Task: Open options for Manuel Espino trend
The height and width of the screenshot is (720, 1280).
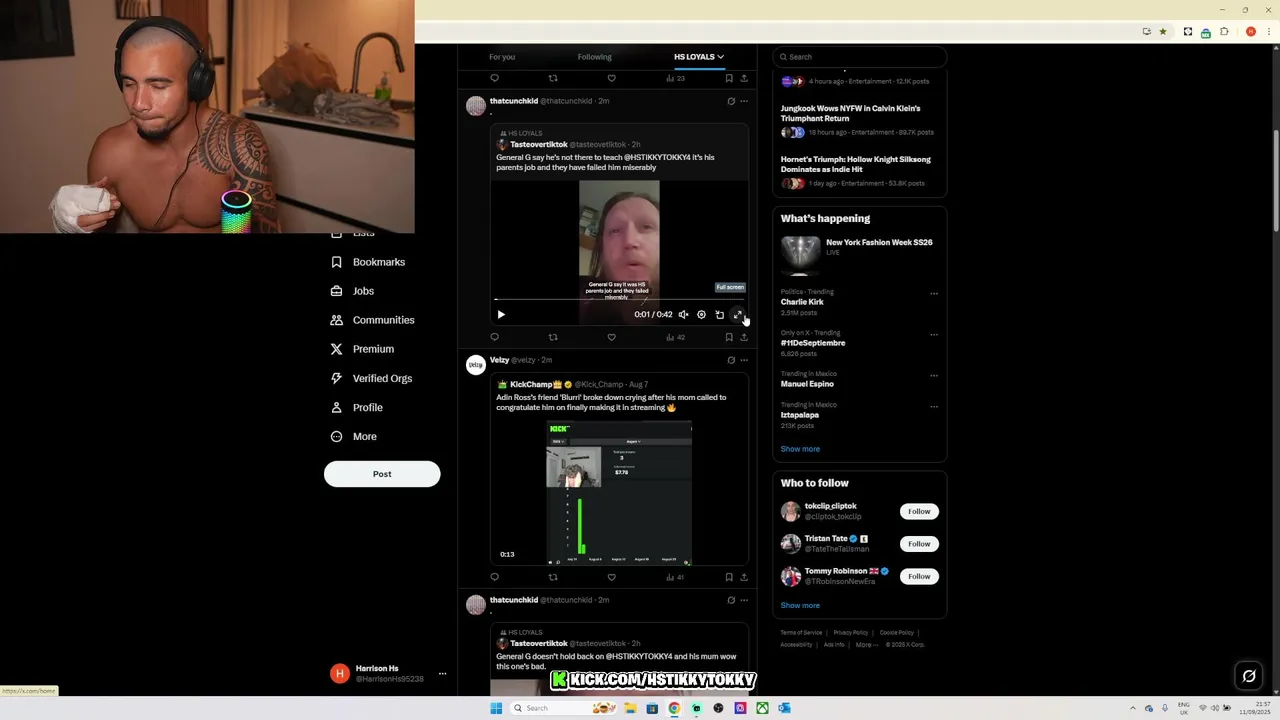Action: click(x=934, y=376)
